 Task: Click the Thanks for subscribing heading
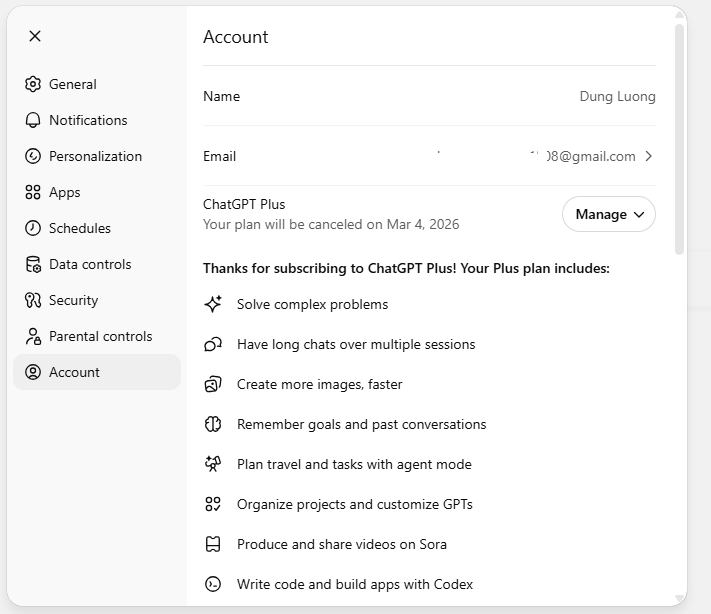pyautogui.click(x=406, y=268)
